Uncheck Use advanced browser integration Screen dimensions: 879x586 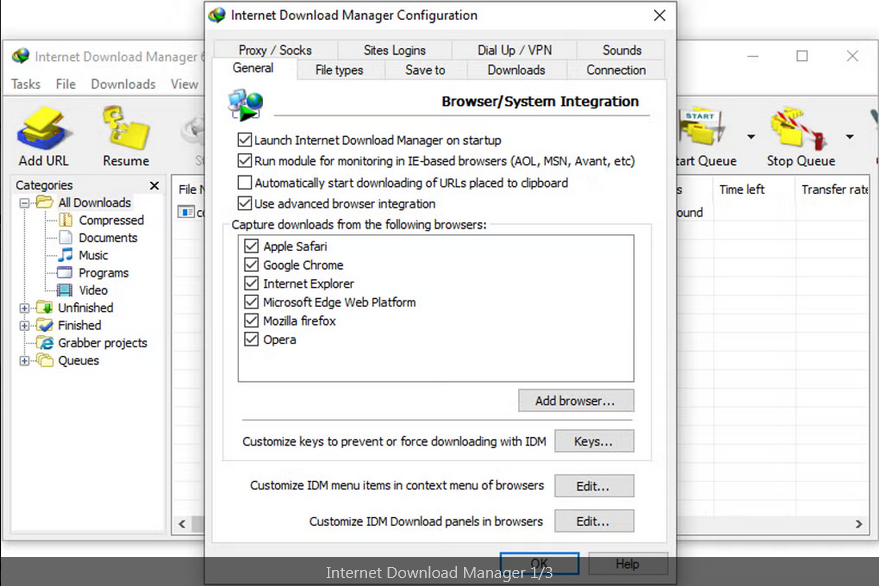tap(244, 203)
